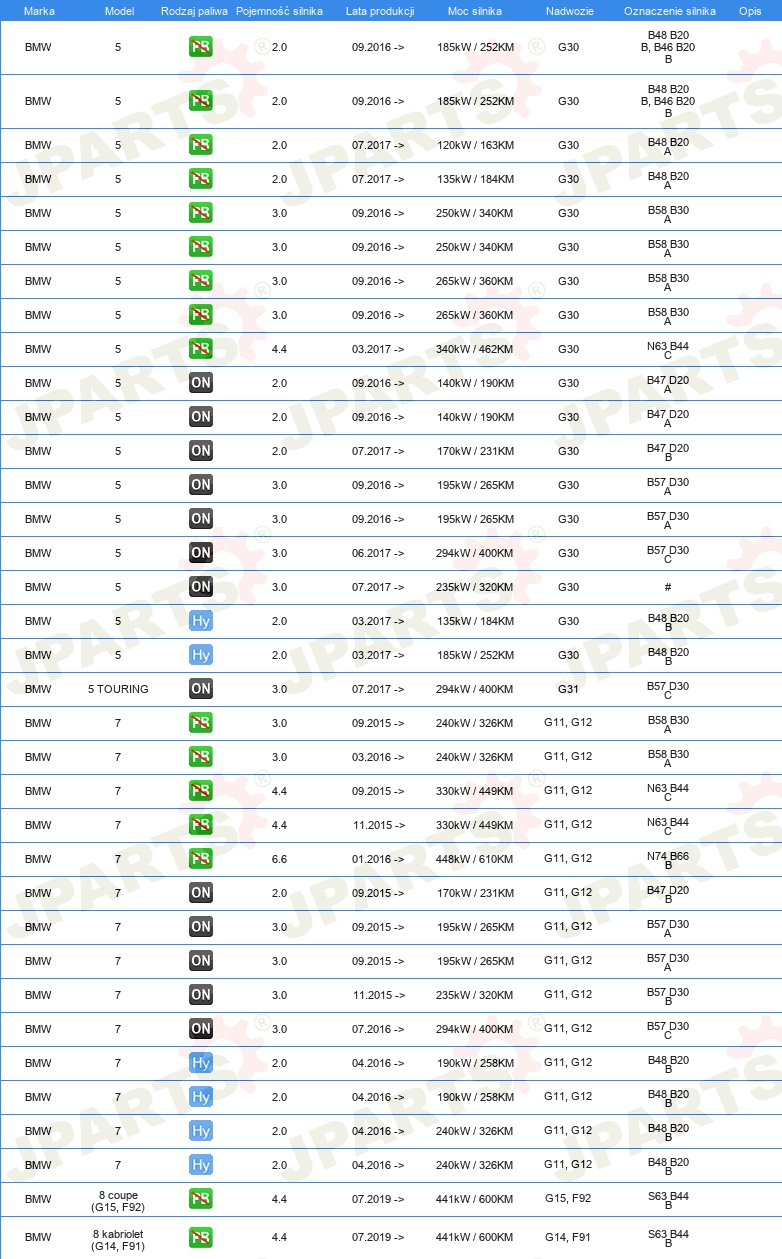
Task: Click the petrol icon in the 4.4 11.2015 row
Action: [x=201, y=825]
